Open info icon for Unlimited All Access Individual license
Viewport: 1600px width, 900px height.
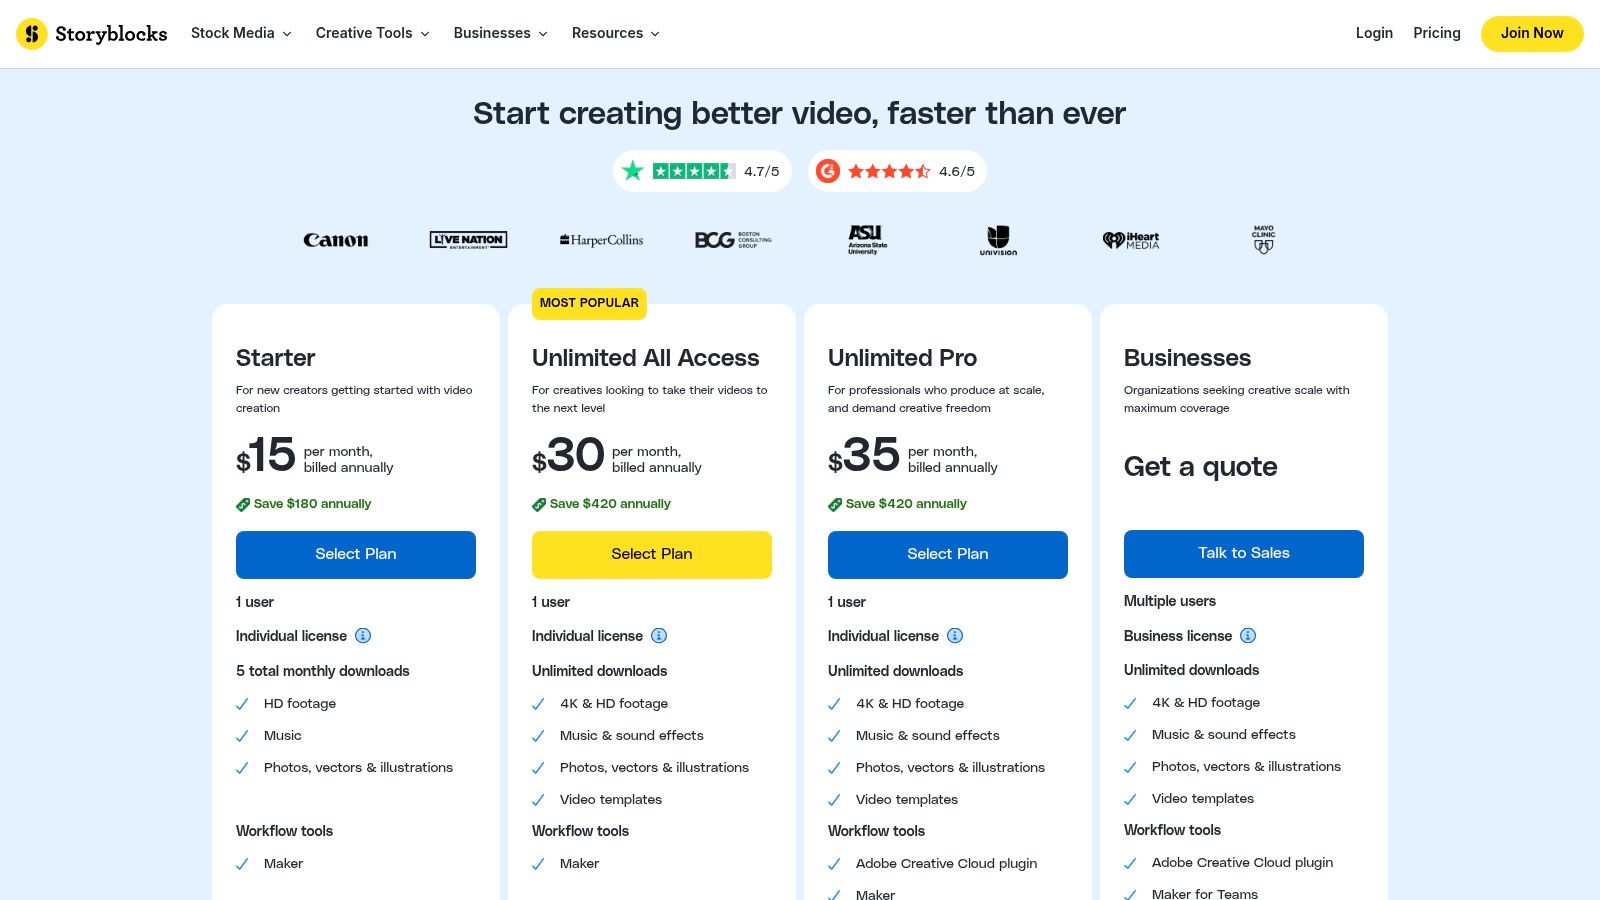coord(659,636)
